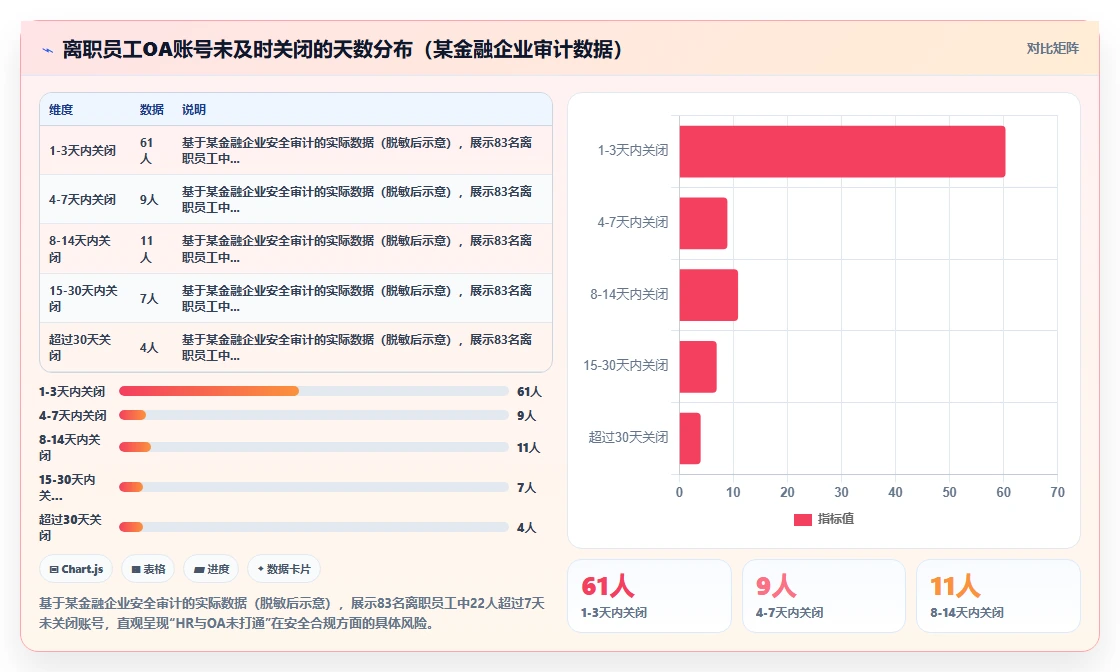The image size is (1120, 672).
Task: Select the 数据卡片 tag chip
Action: (284, 569)
